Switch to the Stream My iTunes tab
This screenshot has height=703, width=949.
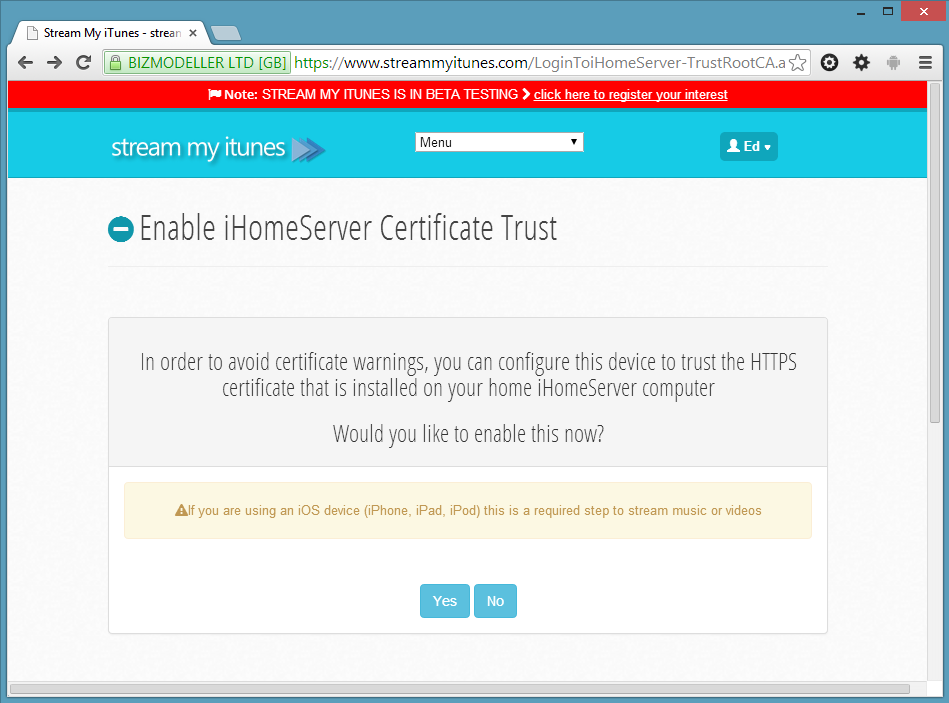pyautogui.click(x=112, y=33)
